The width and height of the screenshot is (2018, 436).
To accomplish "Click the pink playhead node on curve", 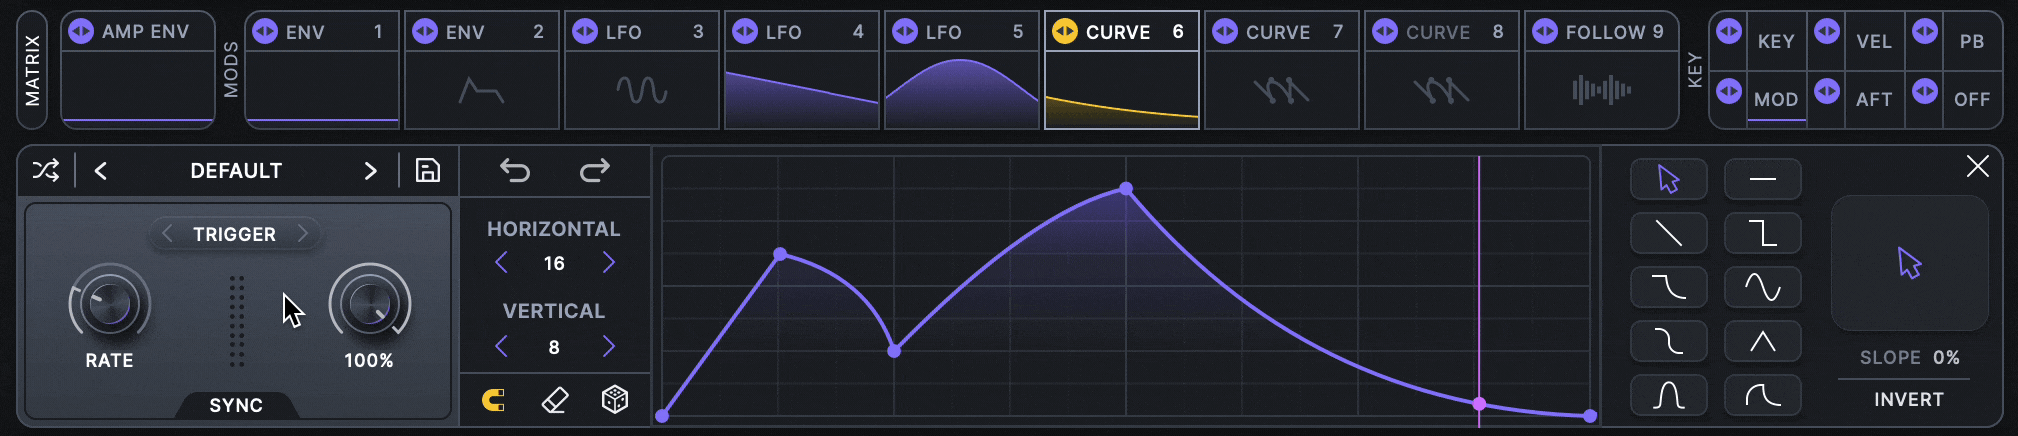I will pyautogui.click(x=1479, y=404).
